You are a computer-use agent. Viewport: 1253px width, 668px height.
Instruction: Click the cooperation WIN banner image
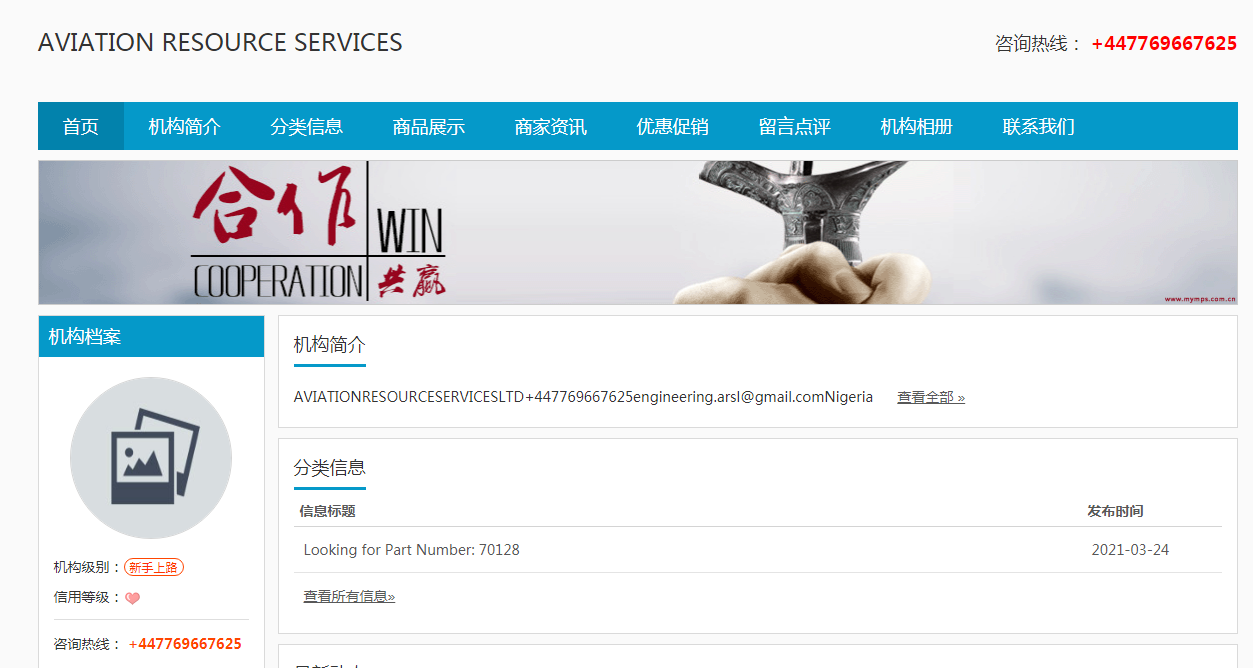tap(638, 232)
